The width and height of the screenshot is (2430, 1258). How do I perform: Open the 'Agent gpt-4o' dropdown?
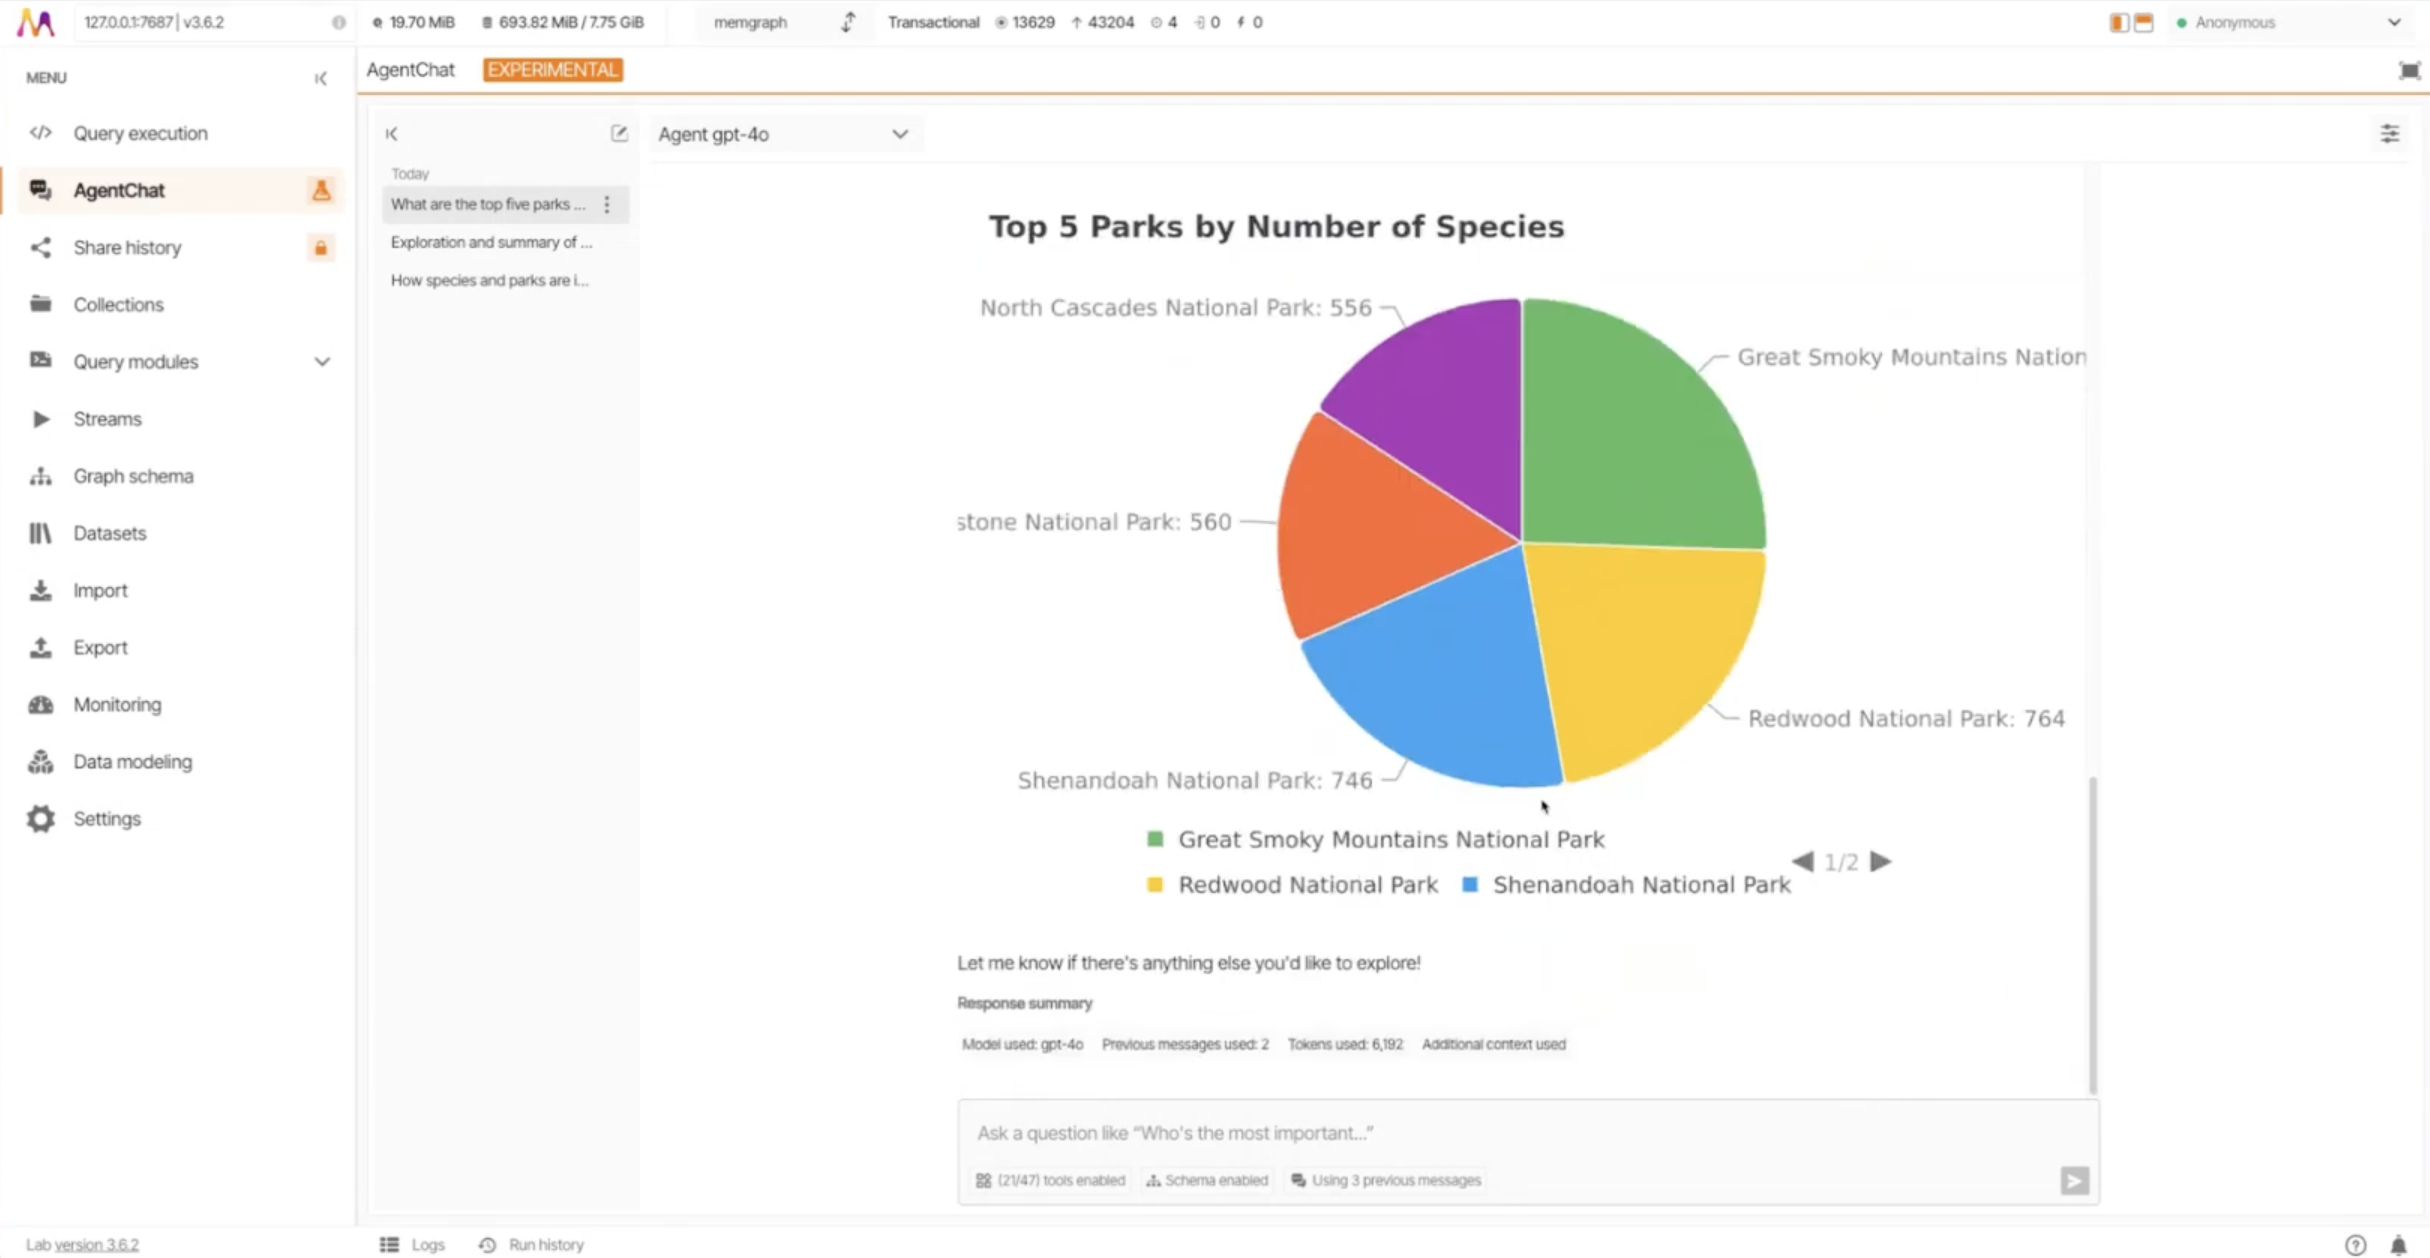point(785,133)
